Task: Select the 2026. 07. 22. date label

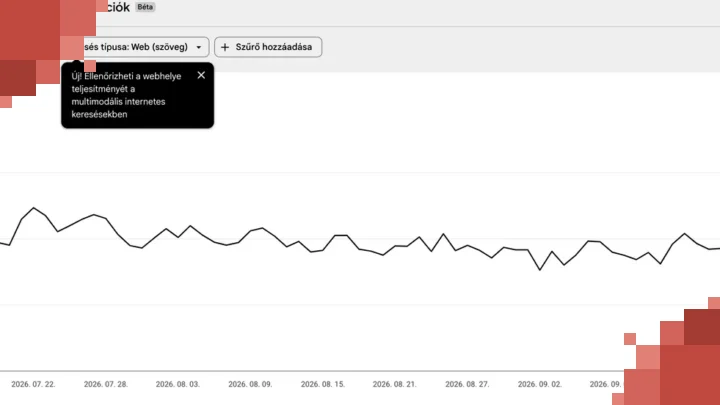Action: pos(33,384)
